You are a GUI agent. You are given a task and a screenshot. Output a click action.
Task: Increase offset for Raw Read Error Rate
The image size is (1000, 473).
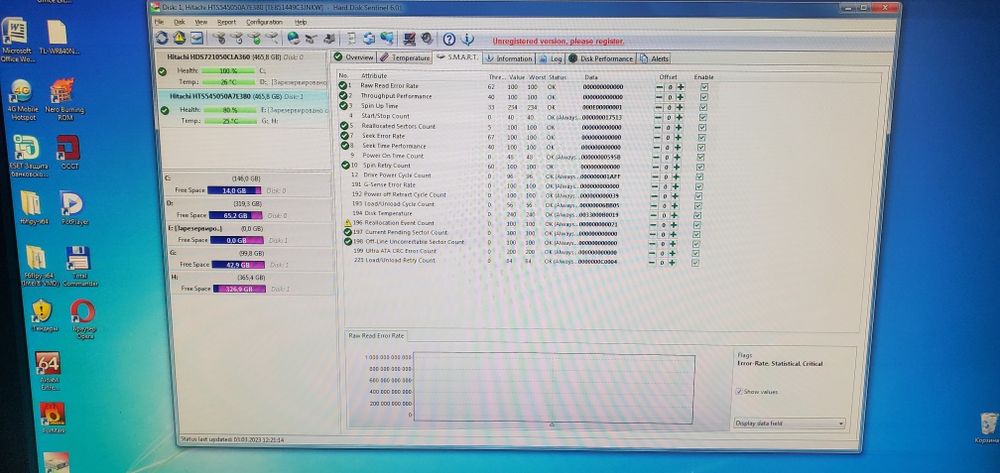coord(680,87)
